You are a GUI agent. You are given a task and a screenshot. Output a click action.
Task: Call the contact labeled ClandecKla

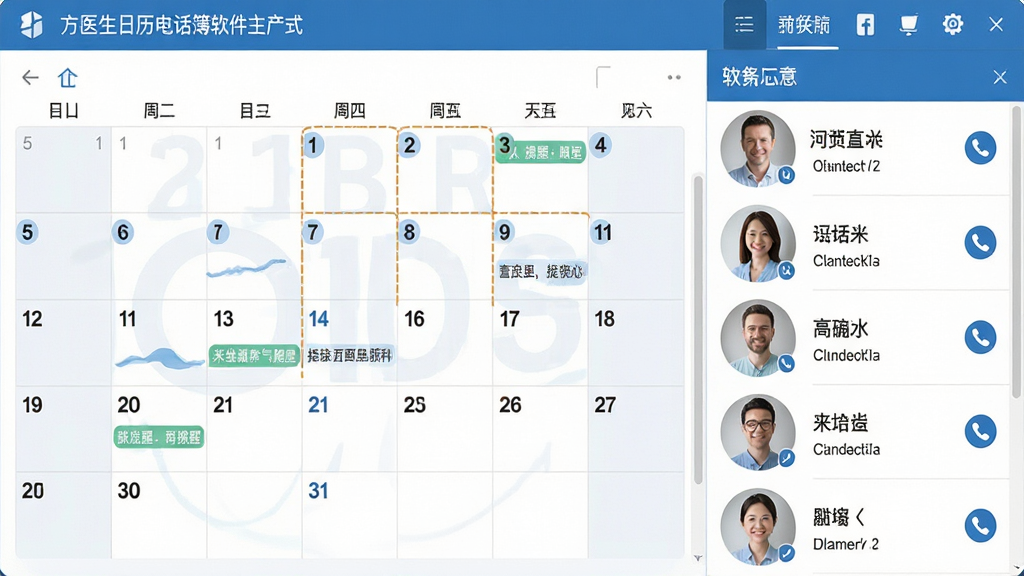coord(980,338)
